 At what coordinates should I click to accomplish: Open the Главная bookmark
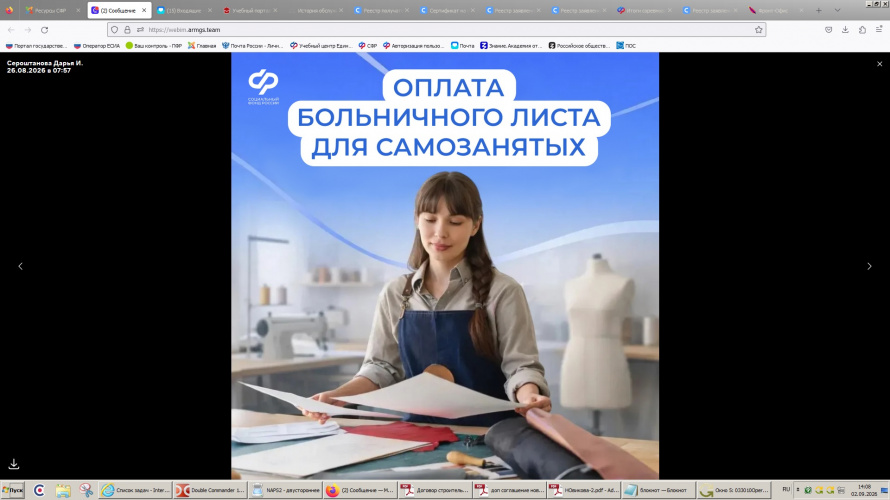pyautogui.click(x=202, y=45)
